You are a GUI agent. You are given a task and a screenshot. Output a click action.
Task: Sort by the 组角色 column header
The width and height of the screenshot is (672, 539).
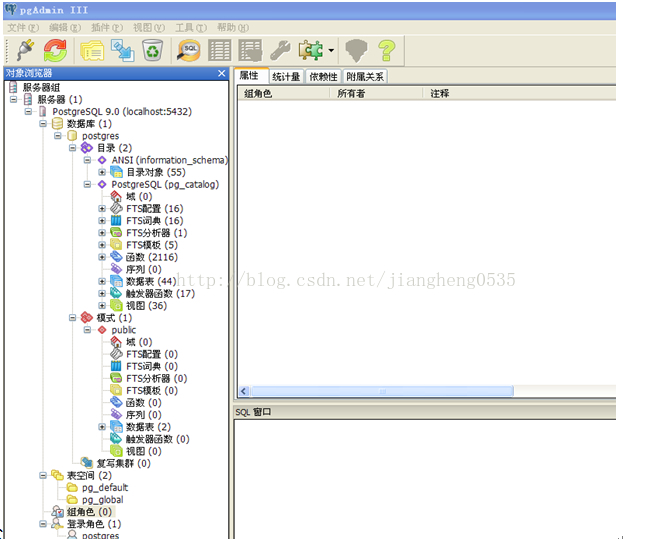[x=284, y=93]
